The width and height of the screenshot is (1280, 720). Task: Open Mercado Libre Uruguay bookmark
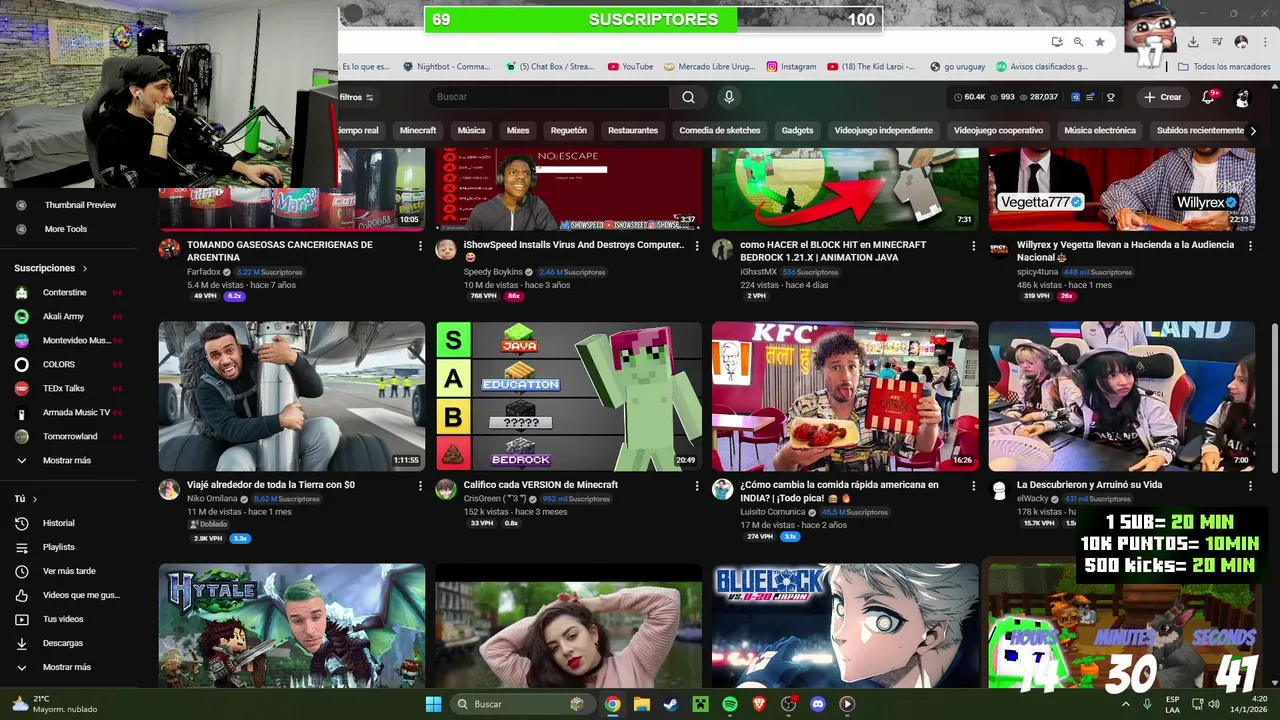point(710,67)
